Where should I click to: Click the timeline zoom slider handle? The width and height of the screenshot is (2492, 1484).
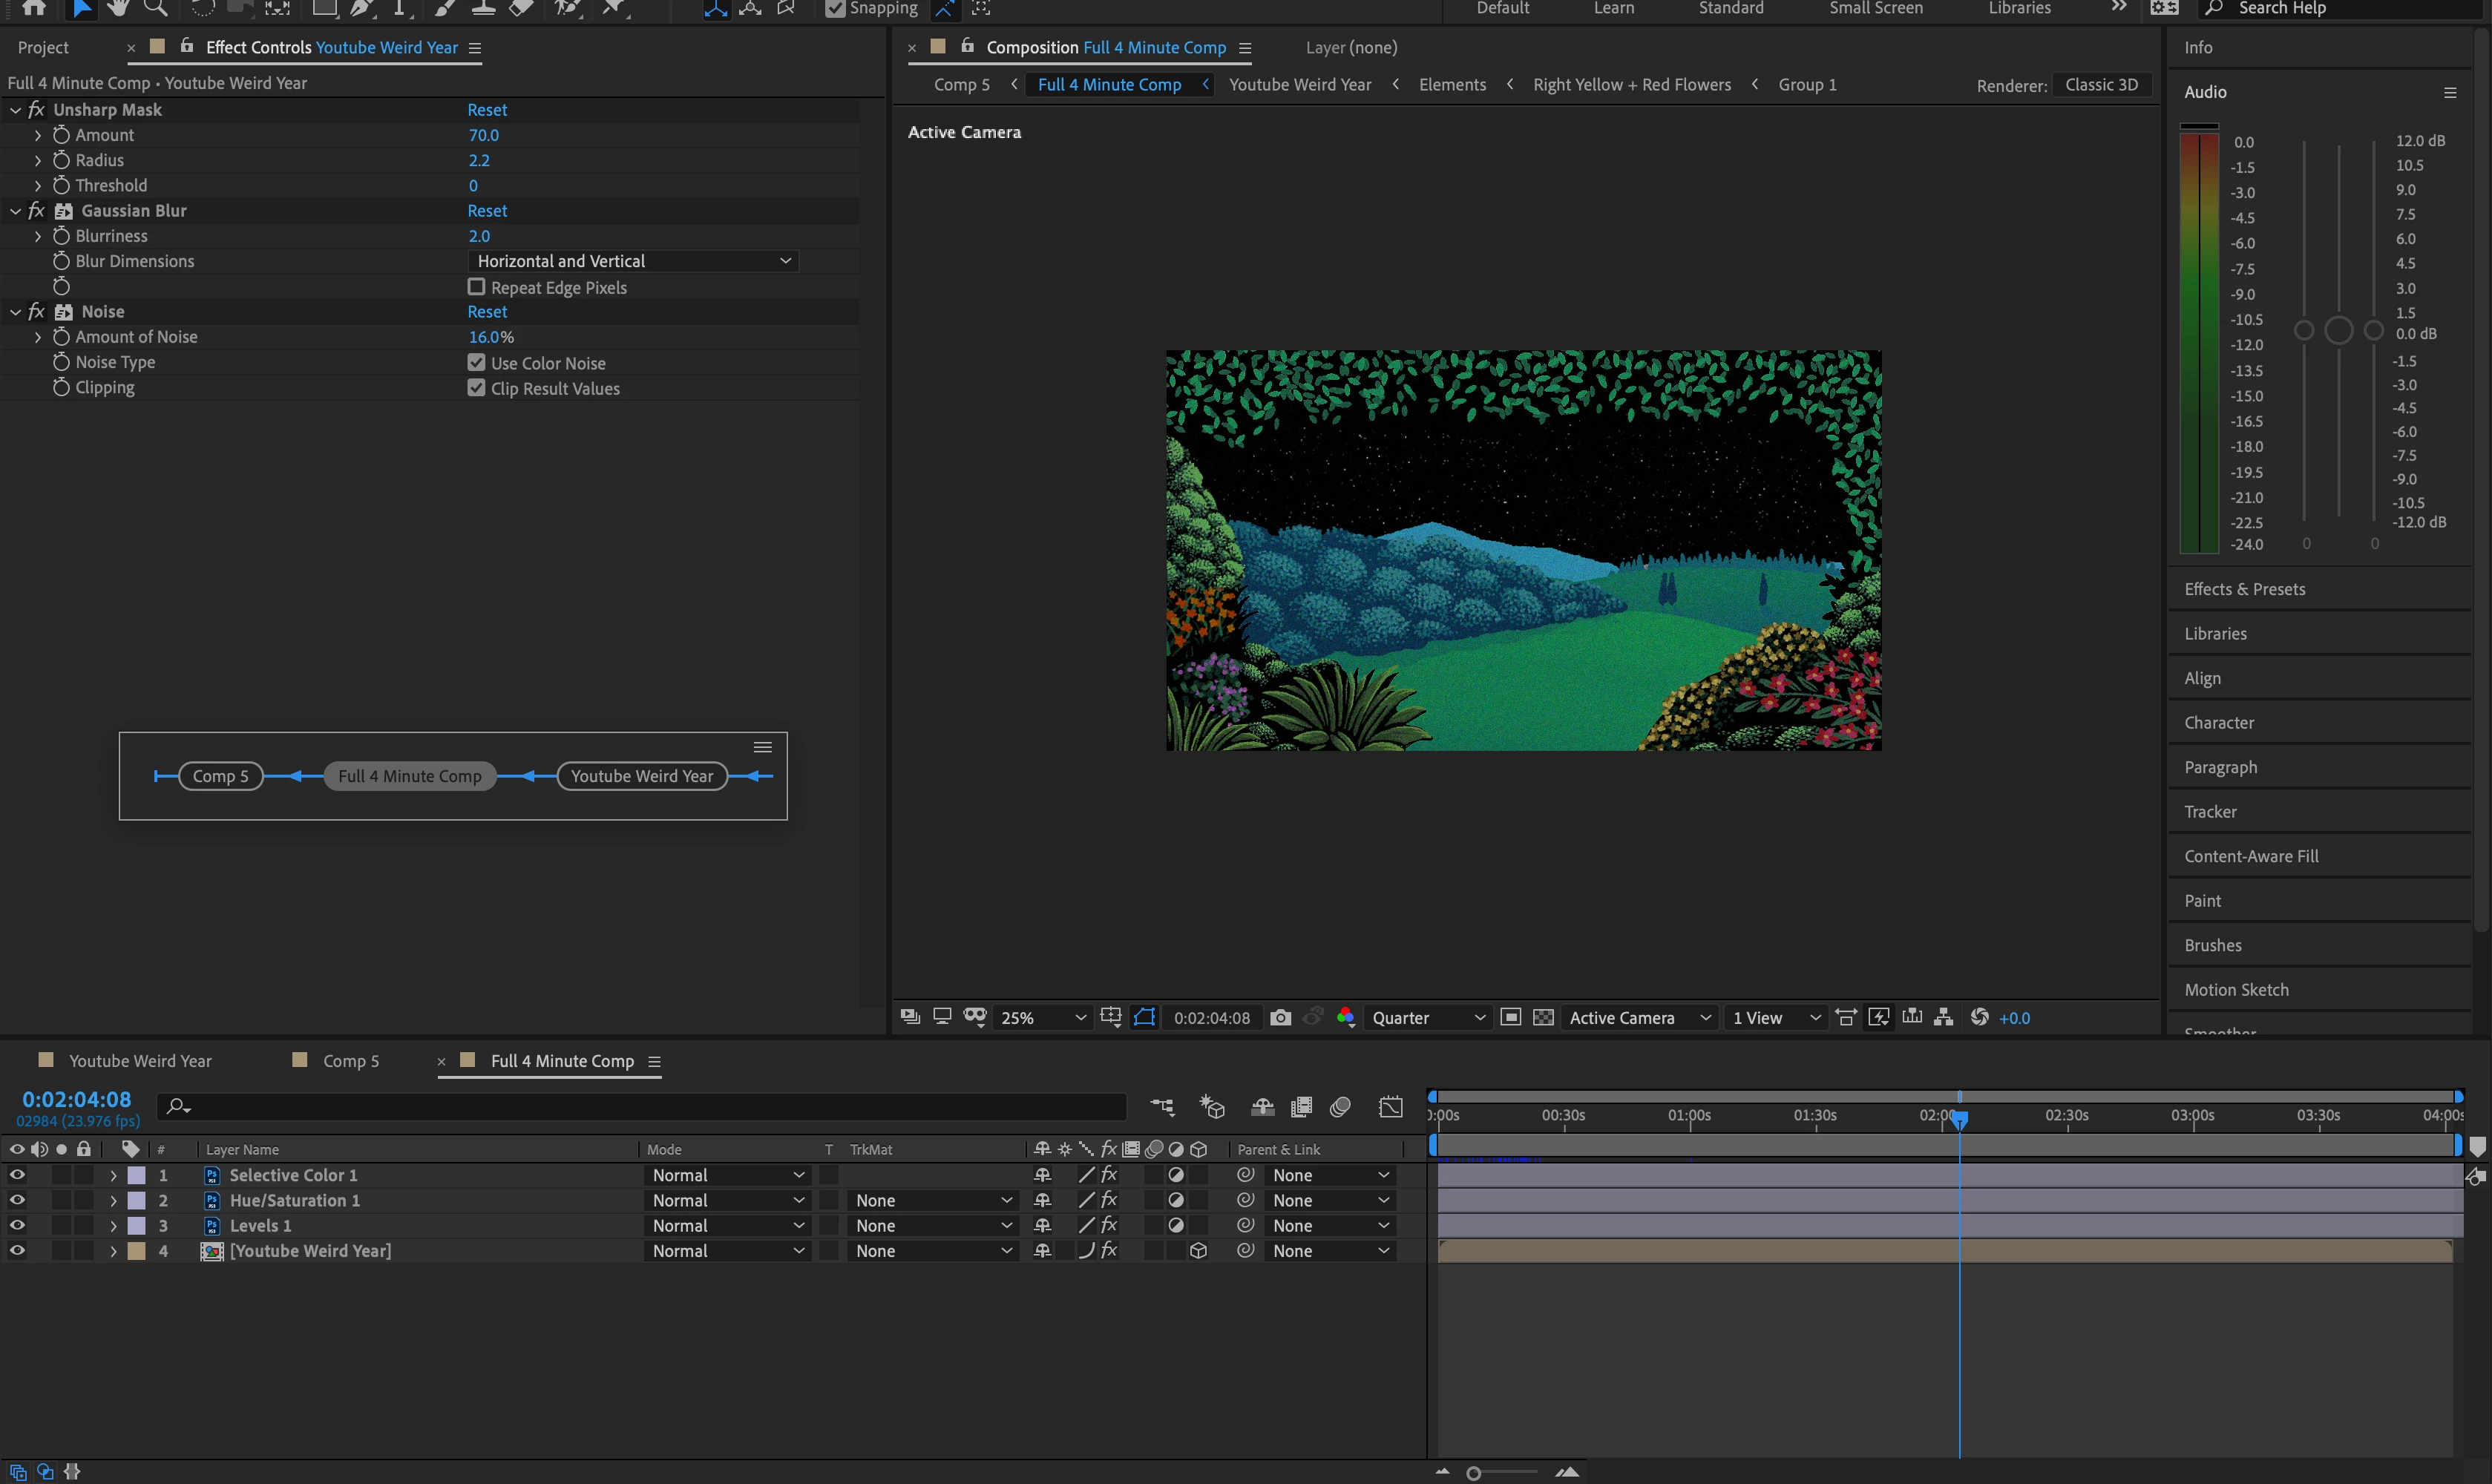point(1473,1473)
